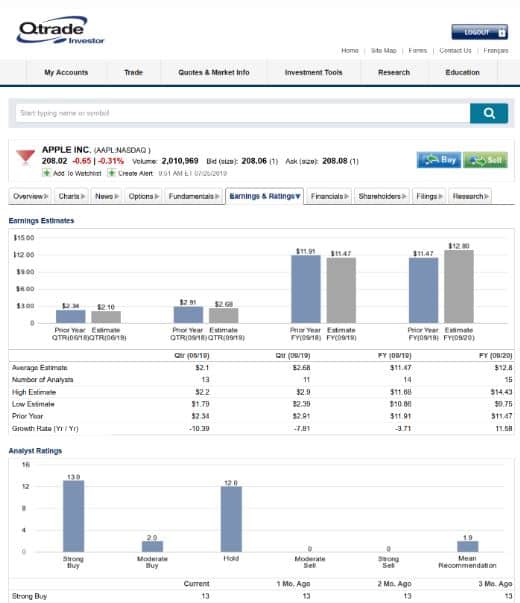This screenshot has width=520, height=603.
Task: Switch to the Research sub-tab
Action: coord(470,196)
